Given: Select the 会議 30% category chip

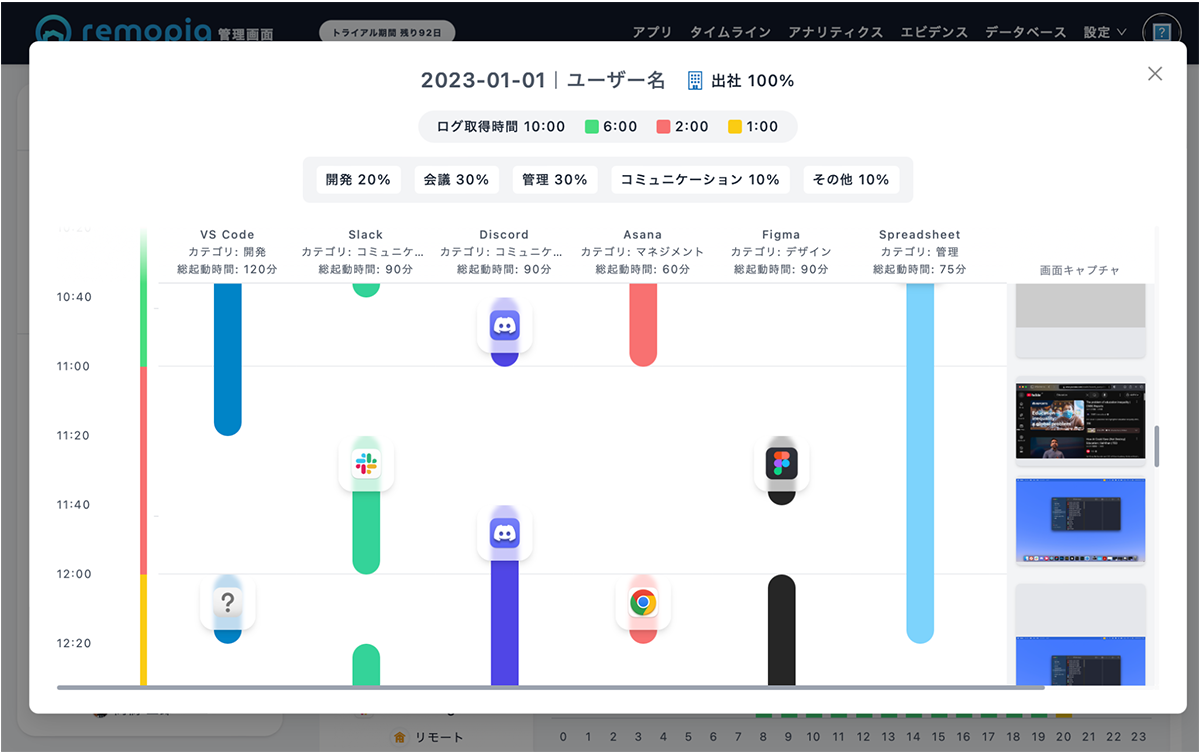Looking at the screenshot, I should tap(456, 180).
